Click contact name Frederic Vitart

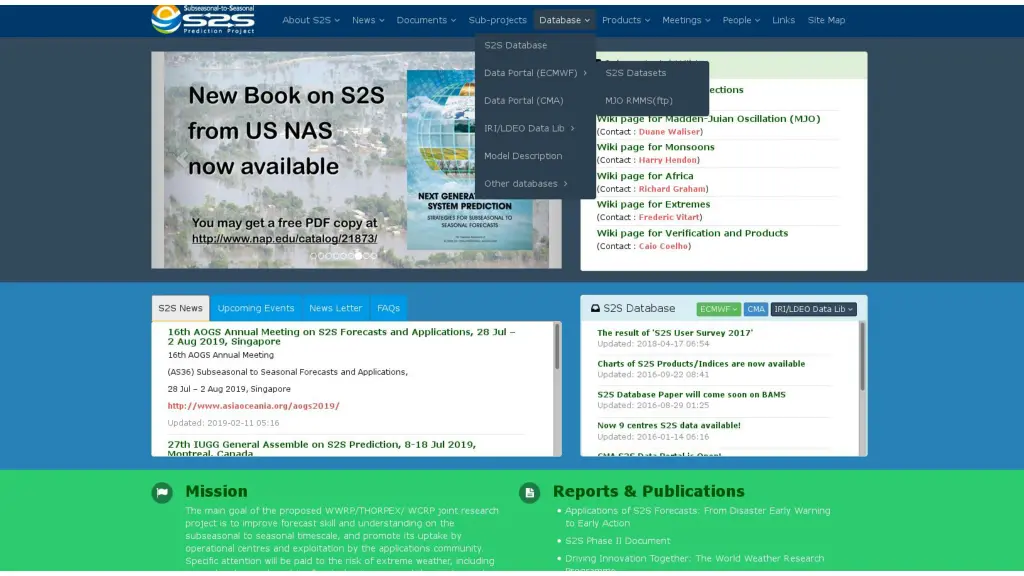click(669, 217)
